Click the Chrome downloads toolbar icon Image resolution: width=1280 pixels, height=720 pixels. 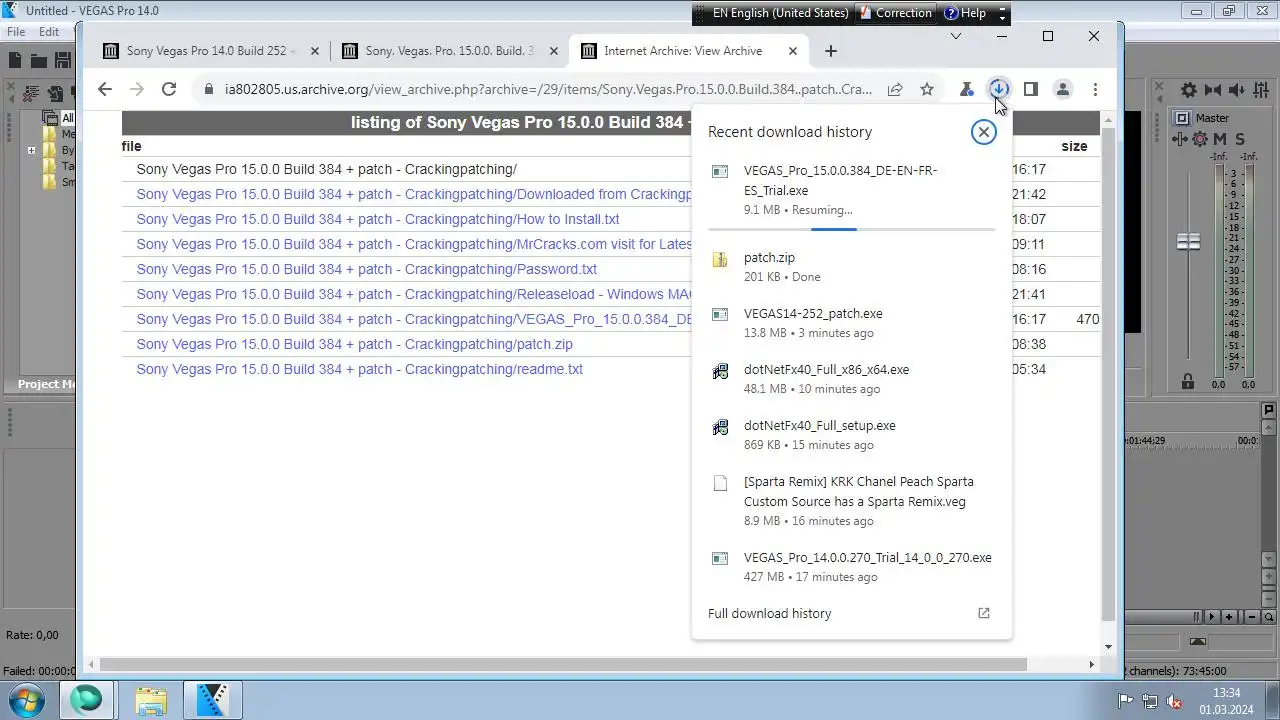[998, 89]
